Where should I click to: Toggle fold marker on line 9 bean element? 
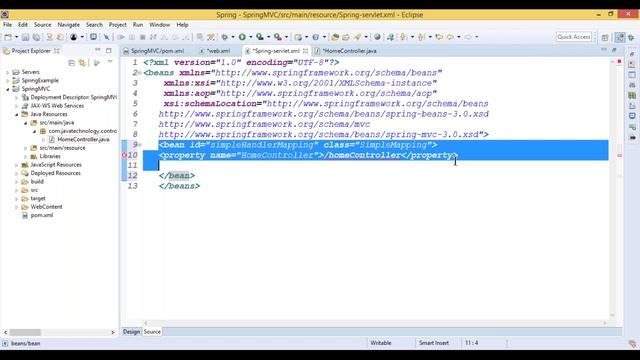tap(140, 145)
